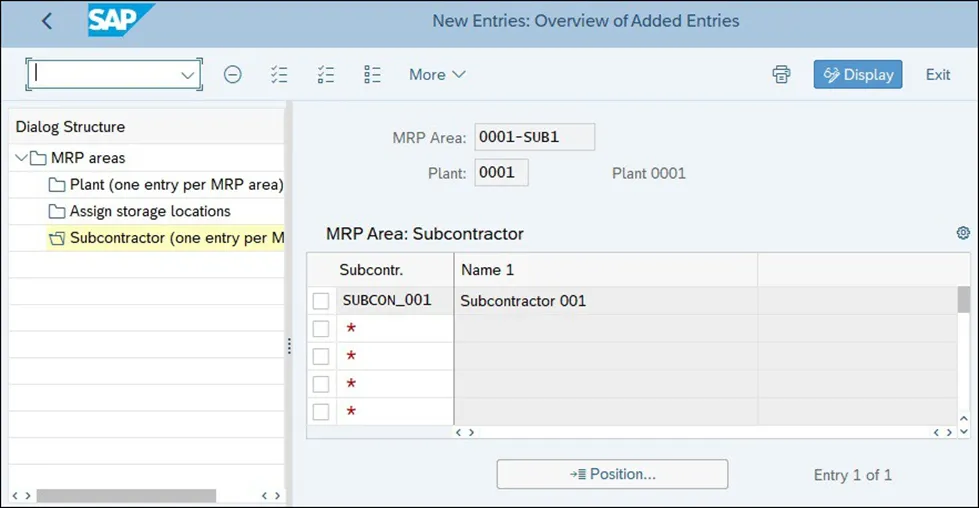
Task: Select the SUBCON_001 row checkbox
Action: [321, 301]
